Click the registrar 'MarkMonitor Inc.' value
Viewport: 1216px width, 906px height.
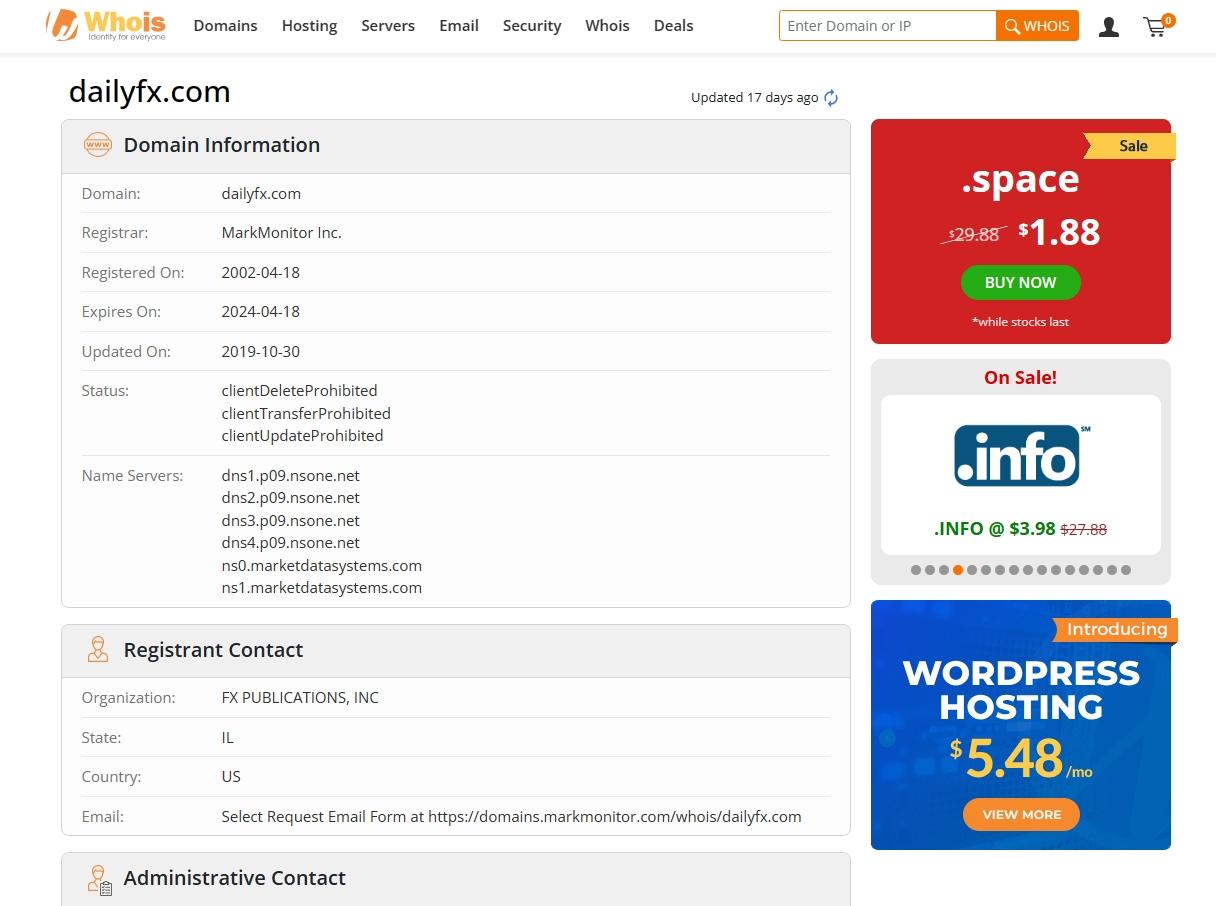(281, 233)
